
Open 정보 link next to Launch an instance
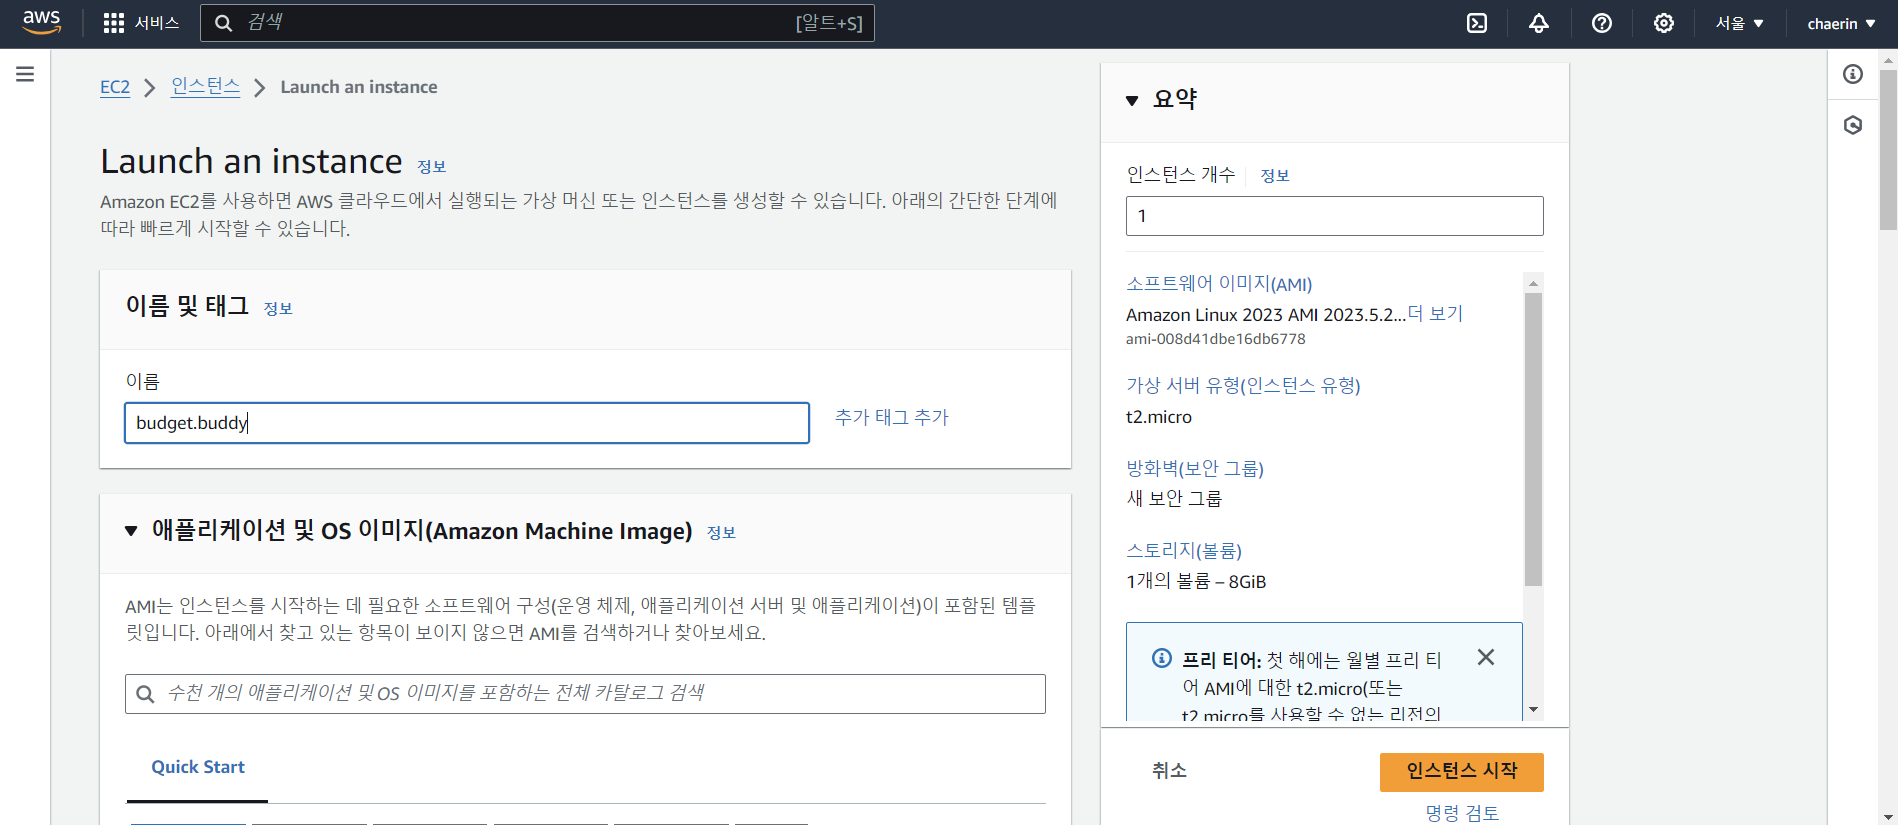(431, 167)
